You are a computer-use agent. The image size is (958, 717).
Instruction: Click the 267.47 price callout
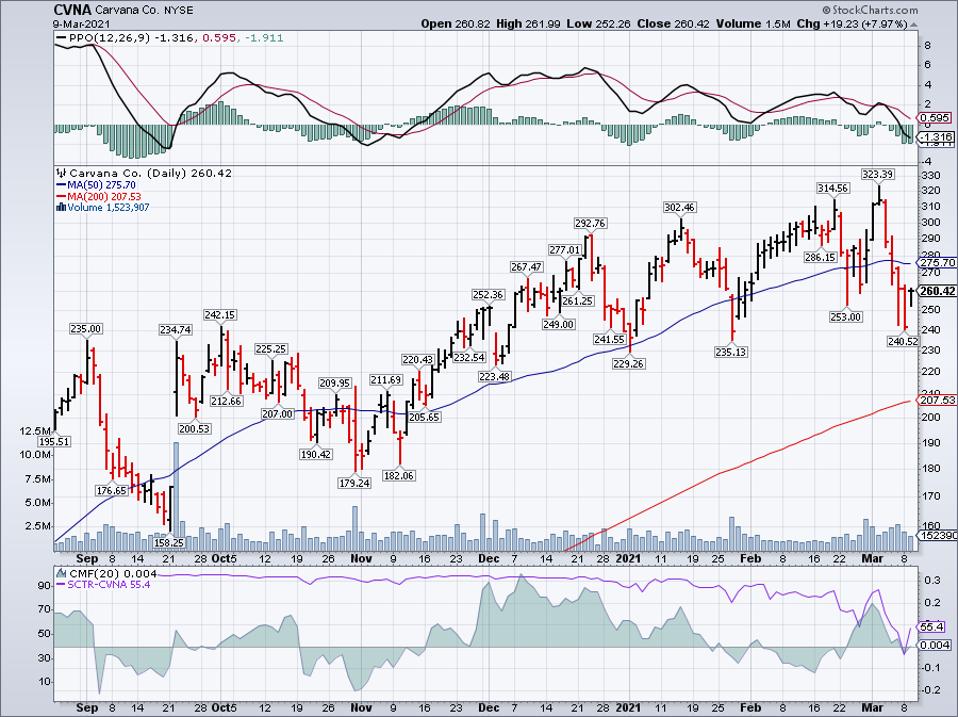point(526,268)
